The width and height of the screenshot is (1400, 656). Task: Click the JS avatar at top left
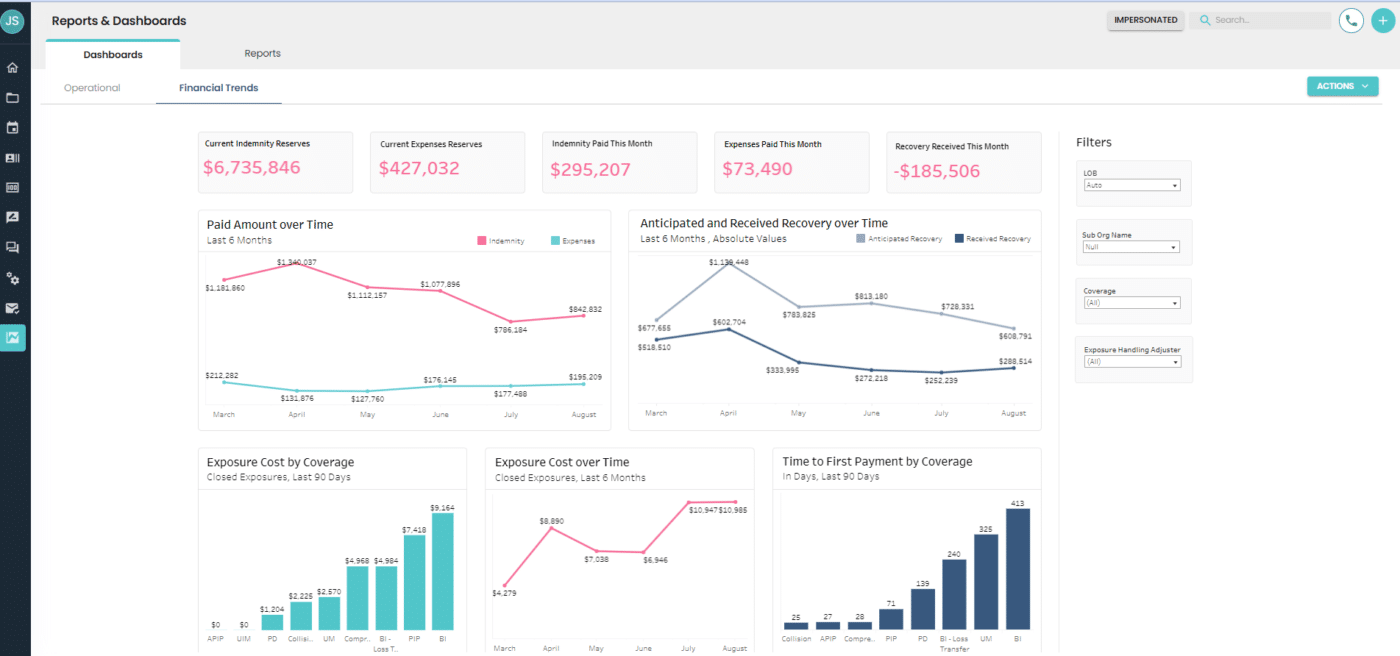13,20
